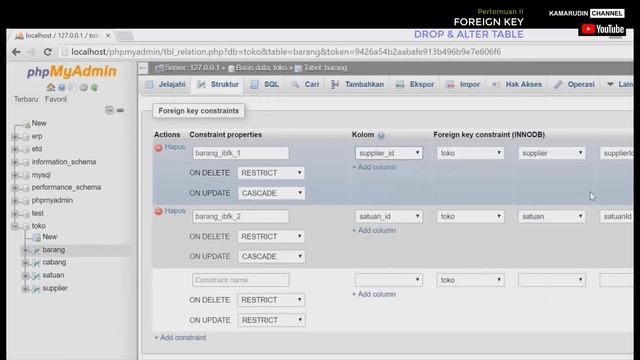Viewport: 640px width, 360px height.
Task: Expand the test database node
Action: 15,213
